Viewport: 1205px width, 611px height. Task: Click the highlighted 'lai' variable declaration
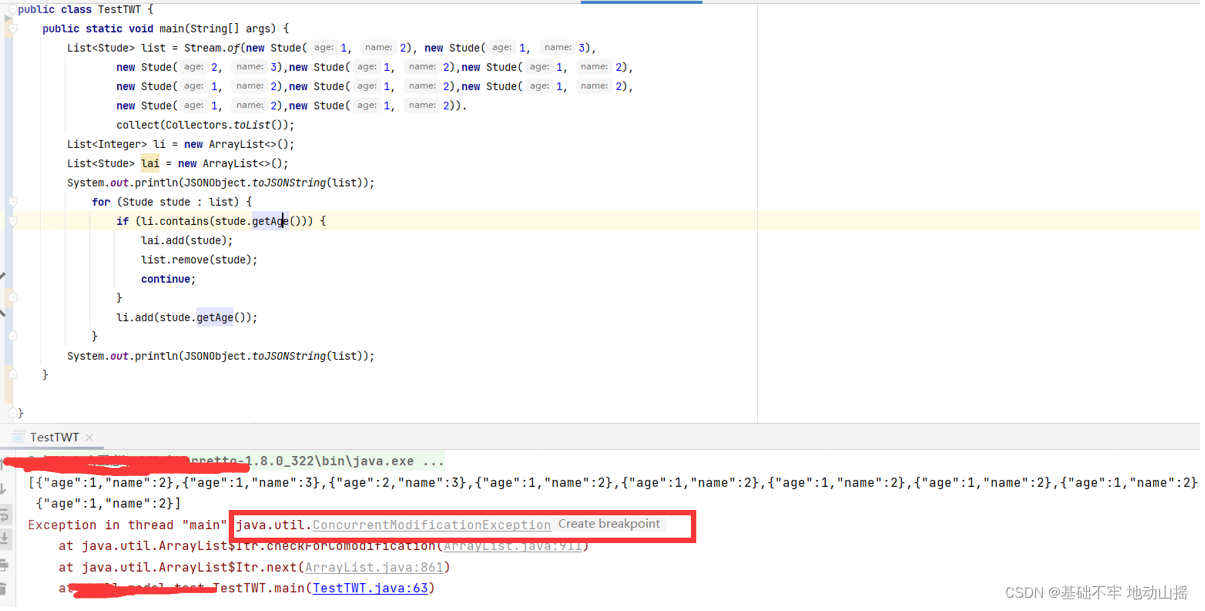(149, 163)
